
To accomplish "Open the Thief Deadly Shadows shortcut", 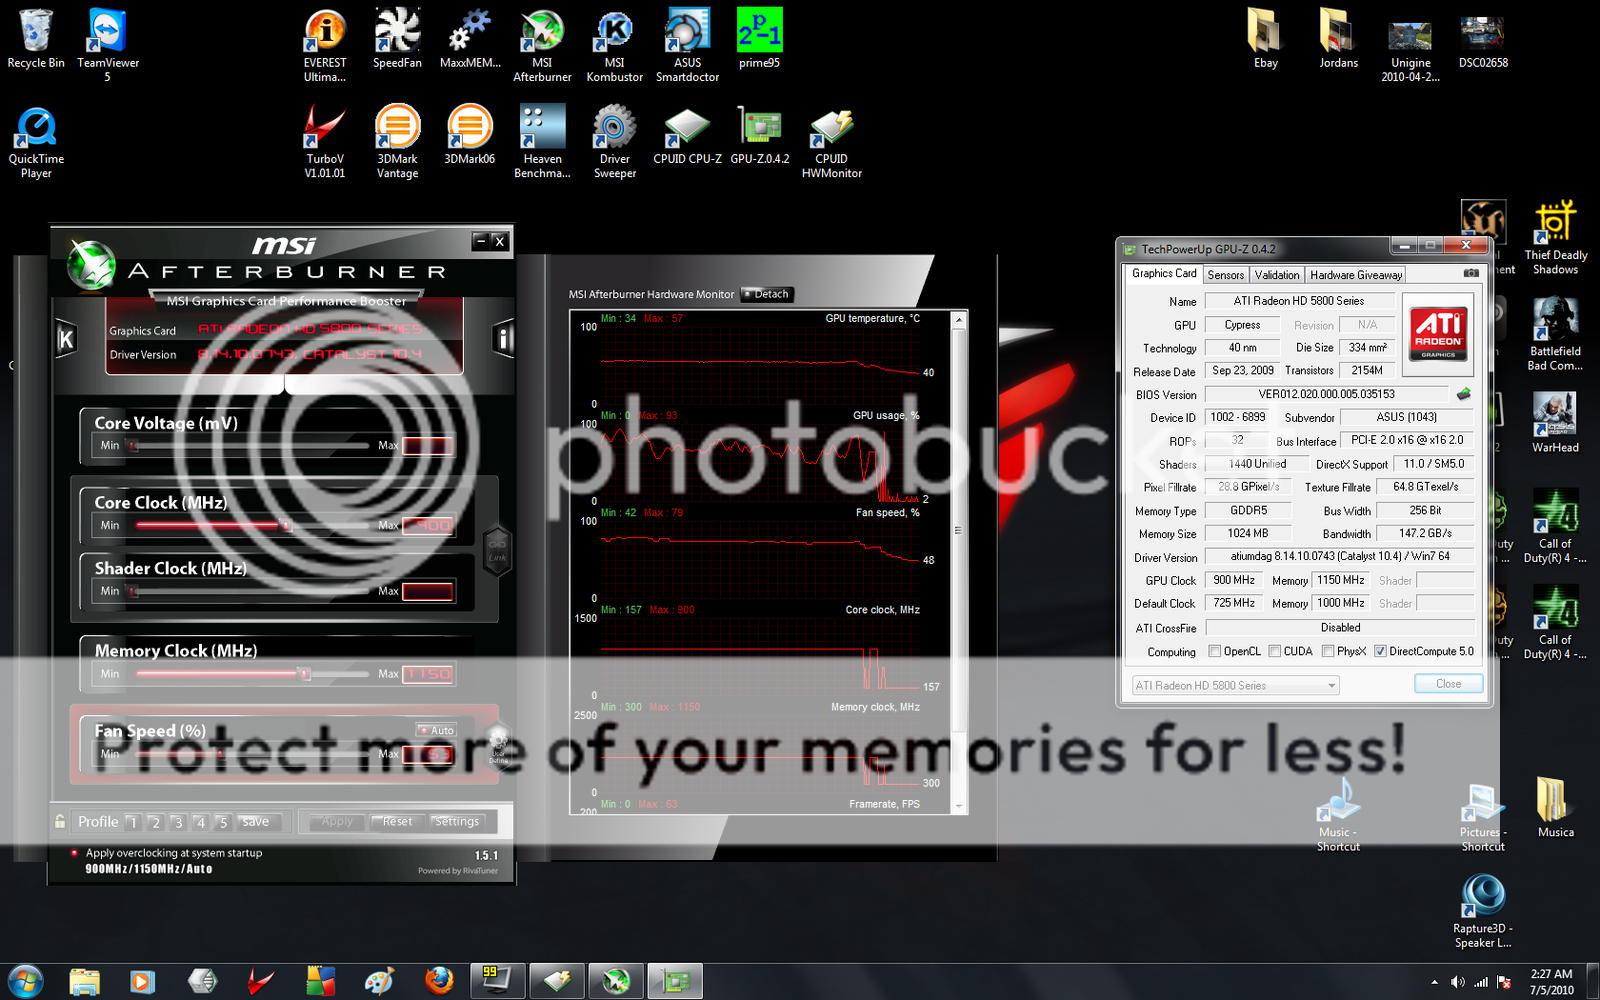I will (1555, 238).
